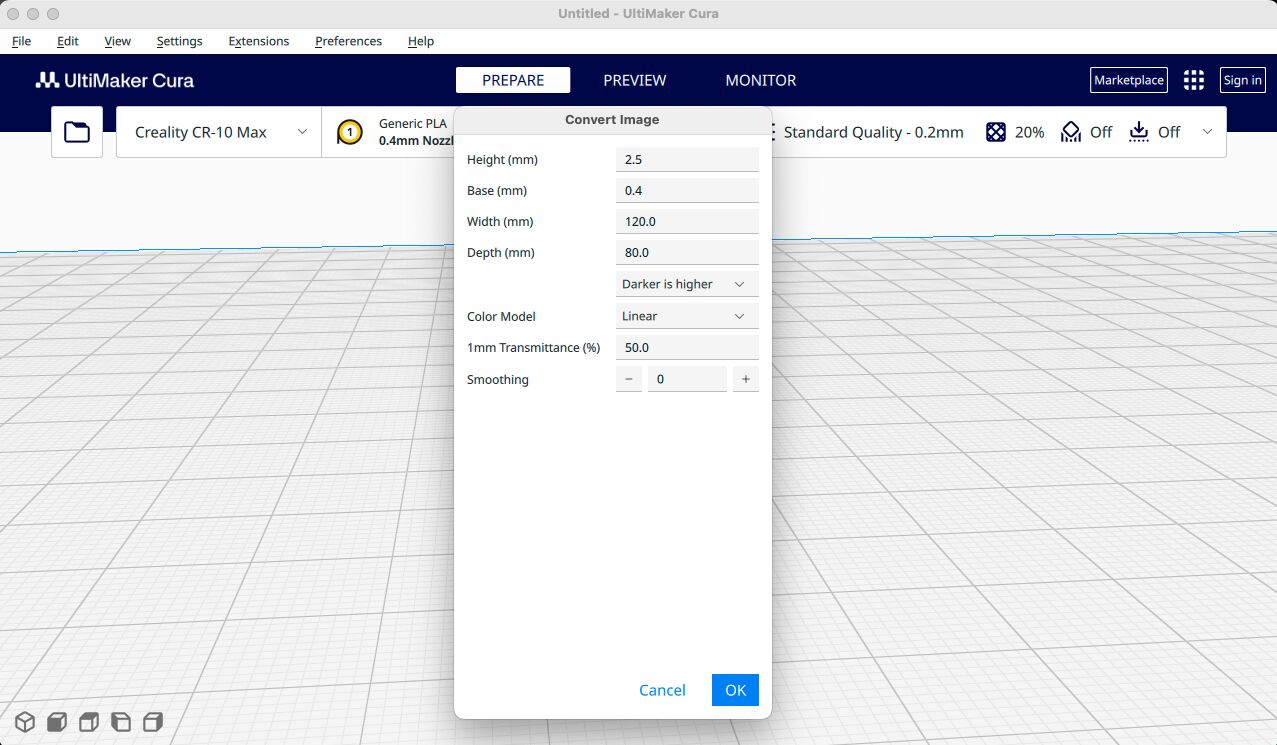Expand the Creality CR-10 Max printer selector
Screen dimensions: 1277x745
click(219, 132)
